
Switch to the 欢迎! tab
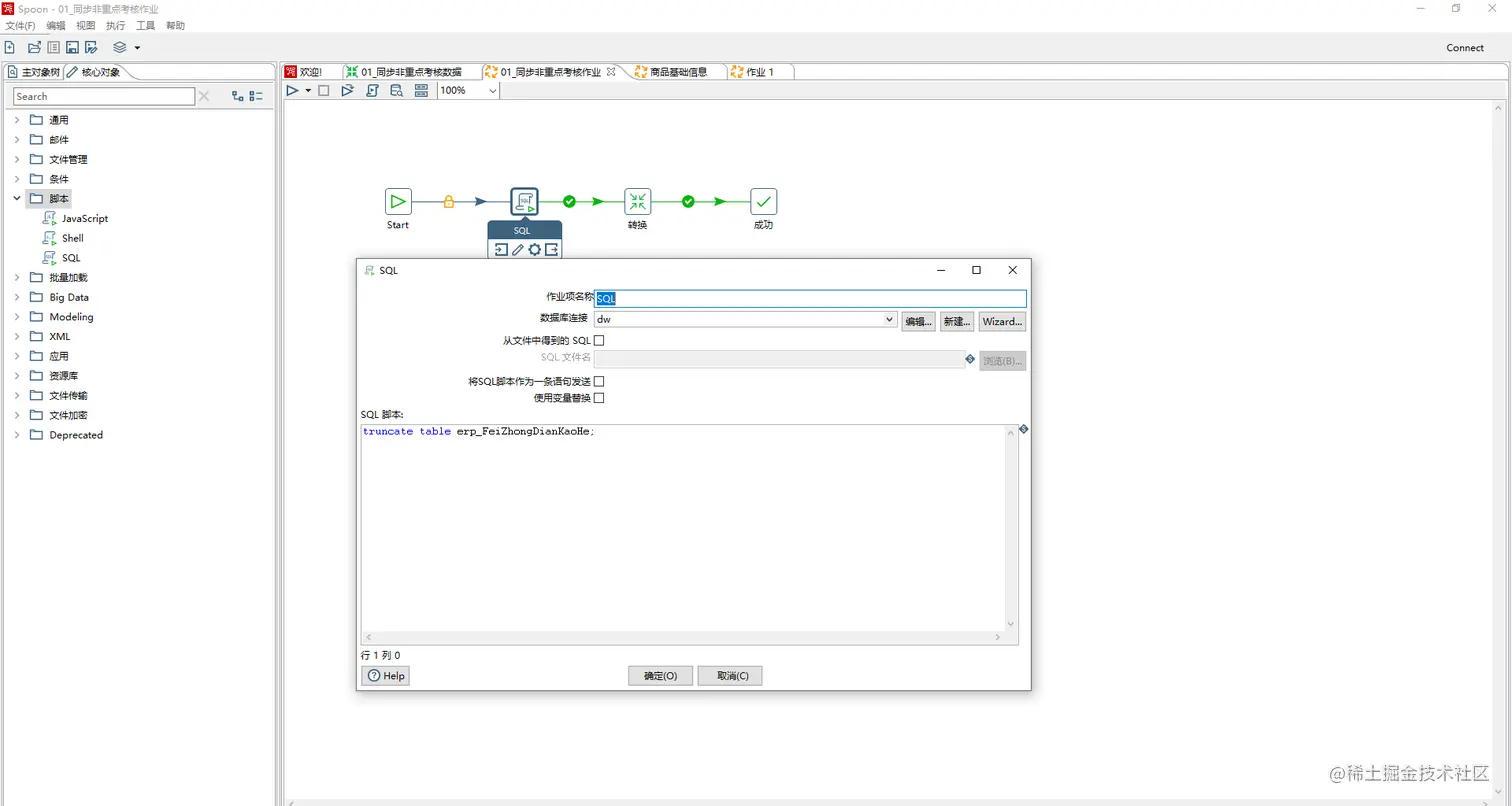tap(309, 72)
